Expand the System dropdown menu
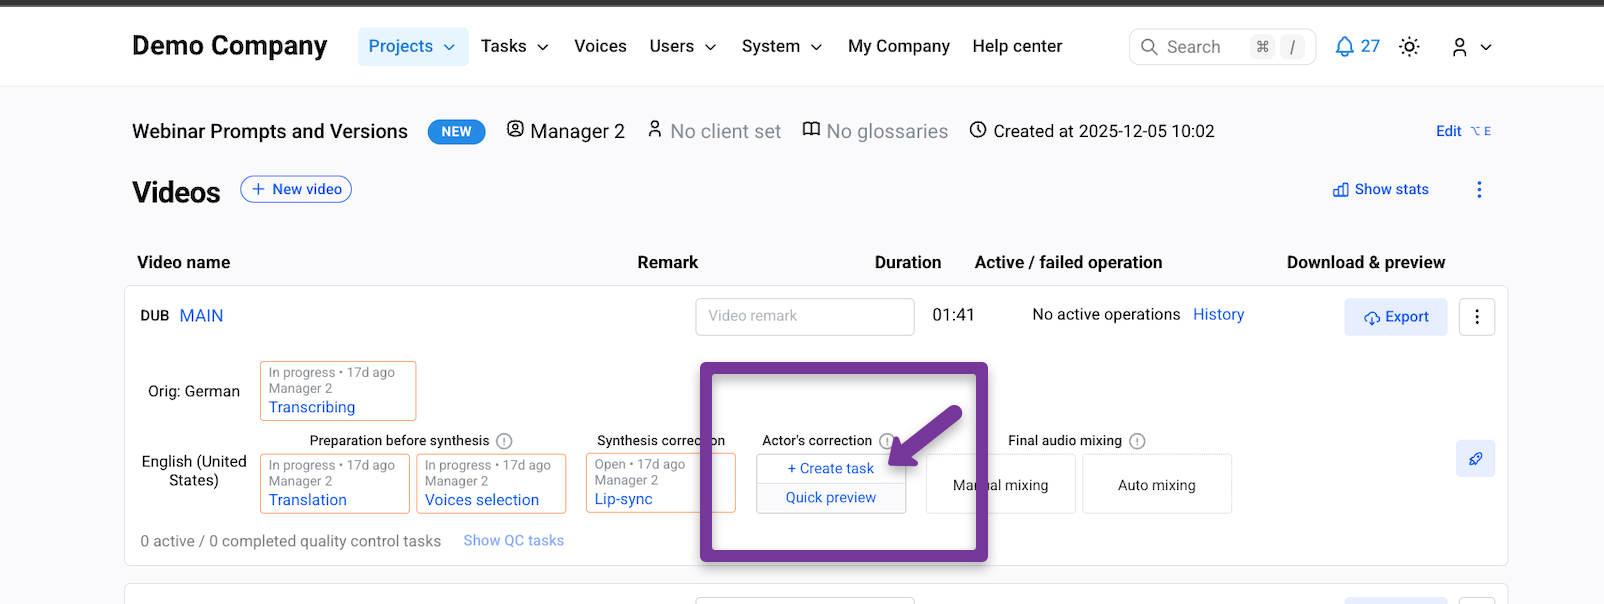 pyautogui.click(x=782, y=46)
